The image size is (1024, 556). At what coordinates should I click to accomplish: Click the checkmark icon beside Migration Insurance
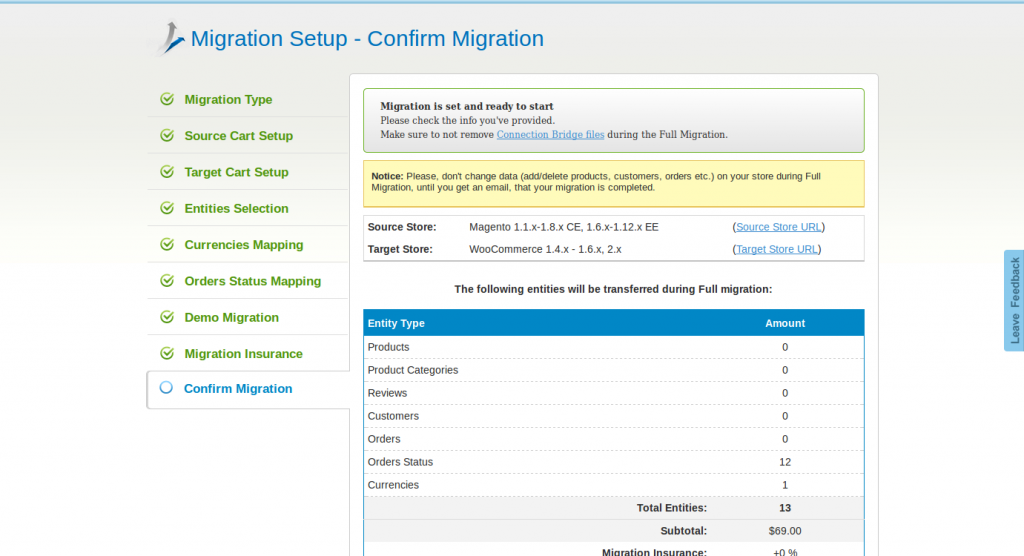pos(167,354)
